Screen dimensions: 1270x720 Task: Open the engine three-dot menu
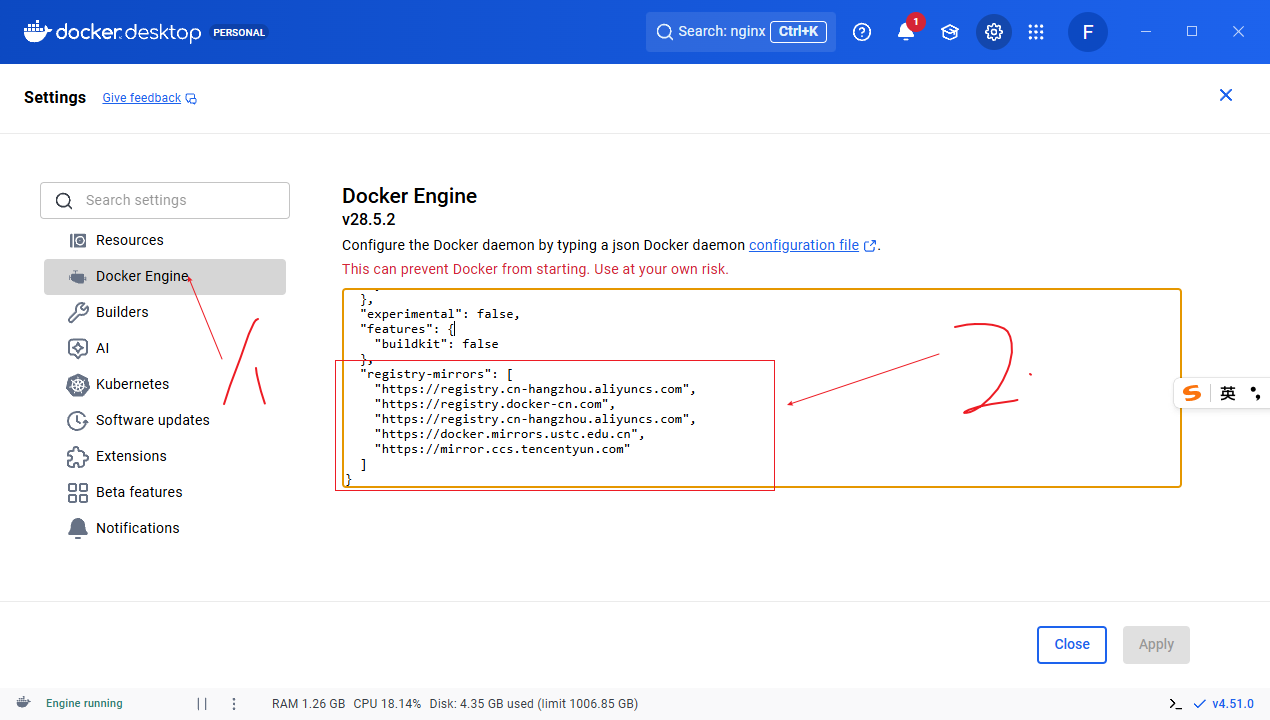(234, 703)
